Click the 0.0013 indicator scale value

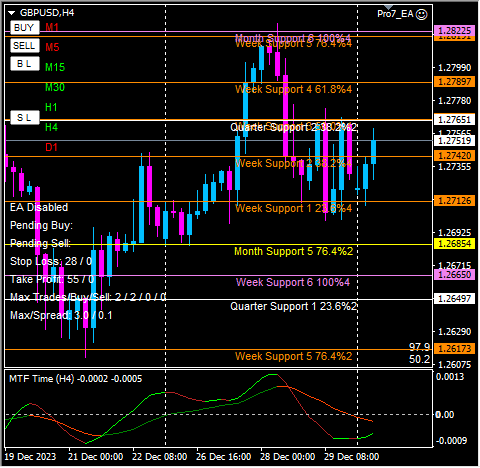click(x=450, y=377)
